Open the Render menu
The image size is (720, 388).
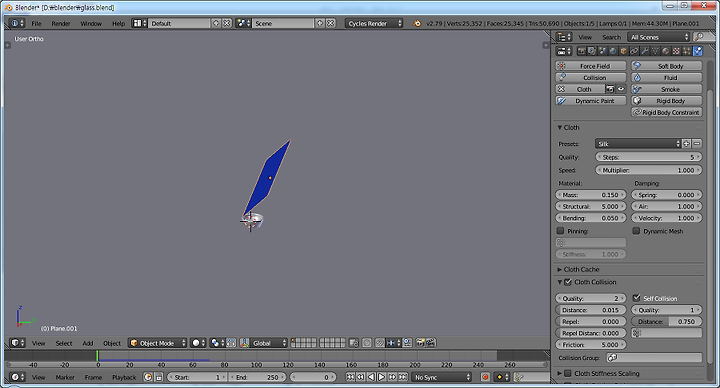pyautogui.click(x=61, y=23)
